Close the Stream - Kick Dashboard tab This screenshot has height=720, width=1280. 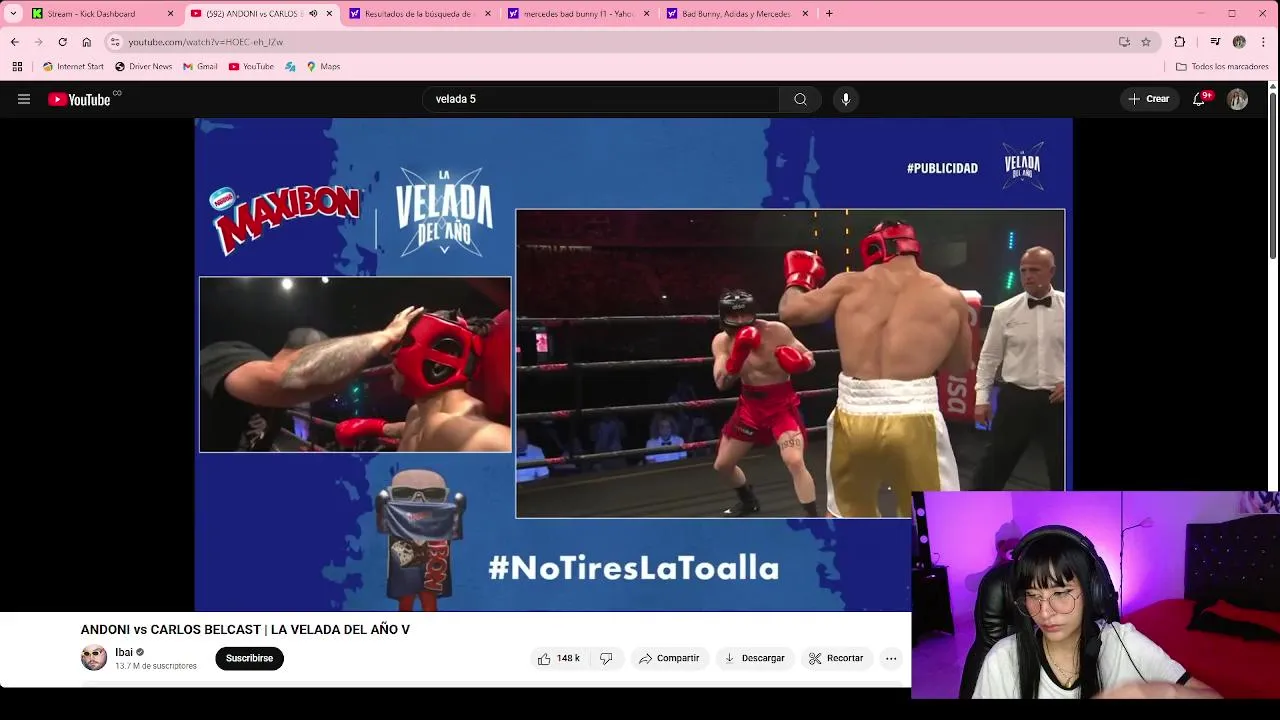click(170, 14)
